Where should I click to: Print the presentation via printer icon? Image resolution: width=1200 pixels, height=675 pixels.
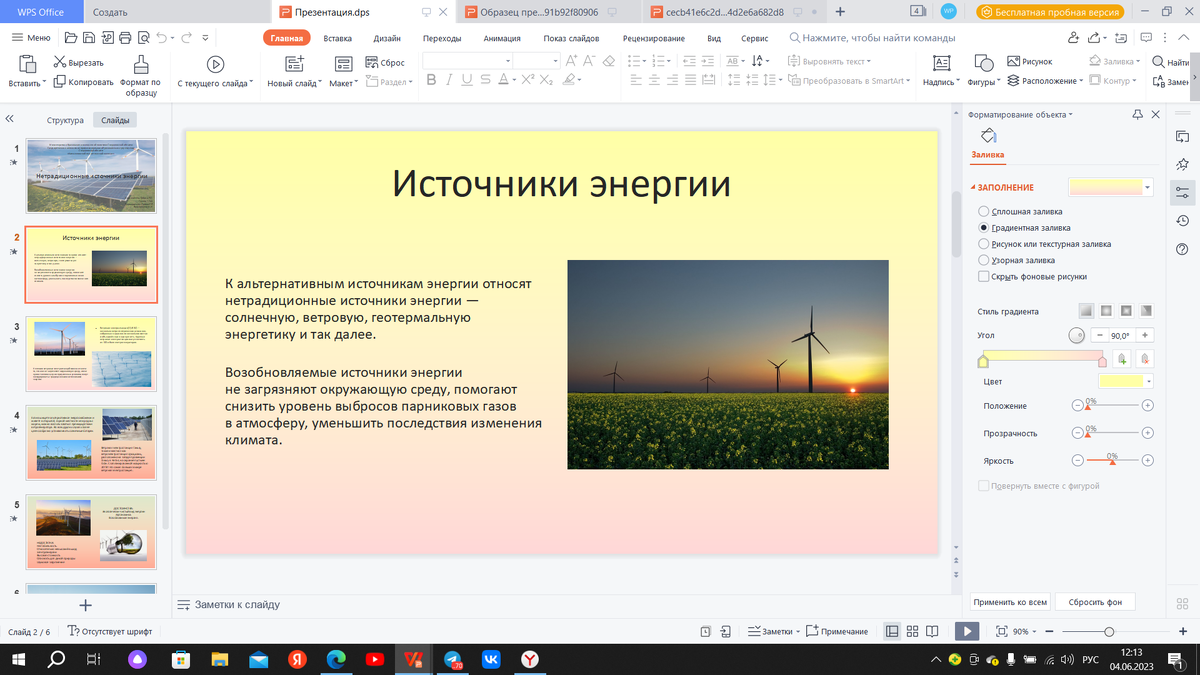[125, 37]
